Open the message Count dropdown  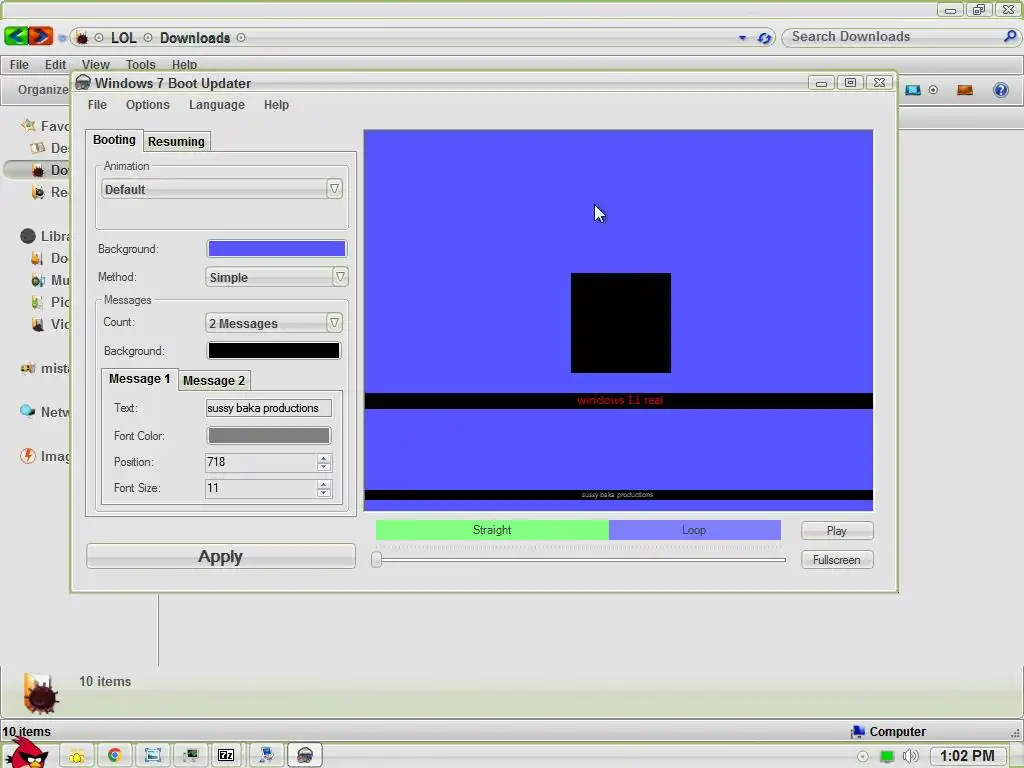point(274,323)
